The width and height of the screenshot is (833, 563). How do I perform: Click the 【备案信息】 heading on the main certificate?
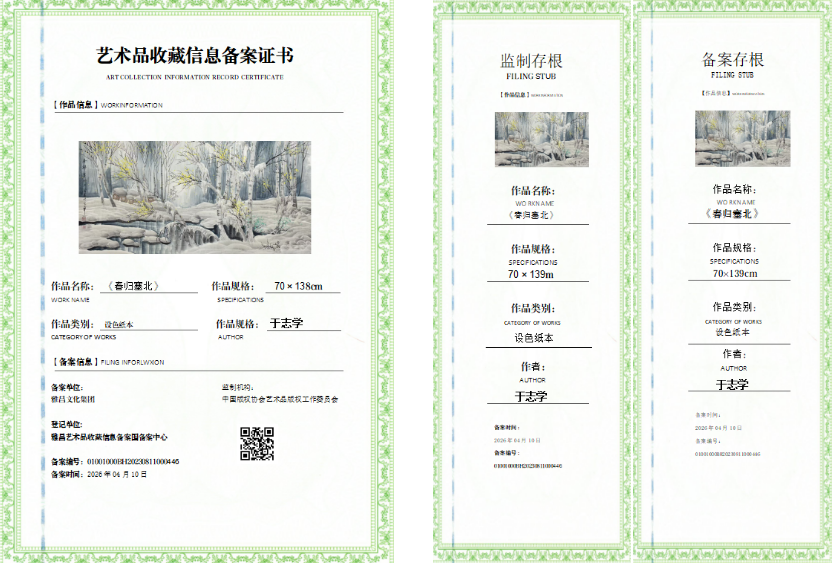(x=76, y=362)
